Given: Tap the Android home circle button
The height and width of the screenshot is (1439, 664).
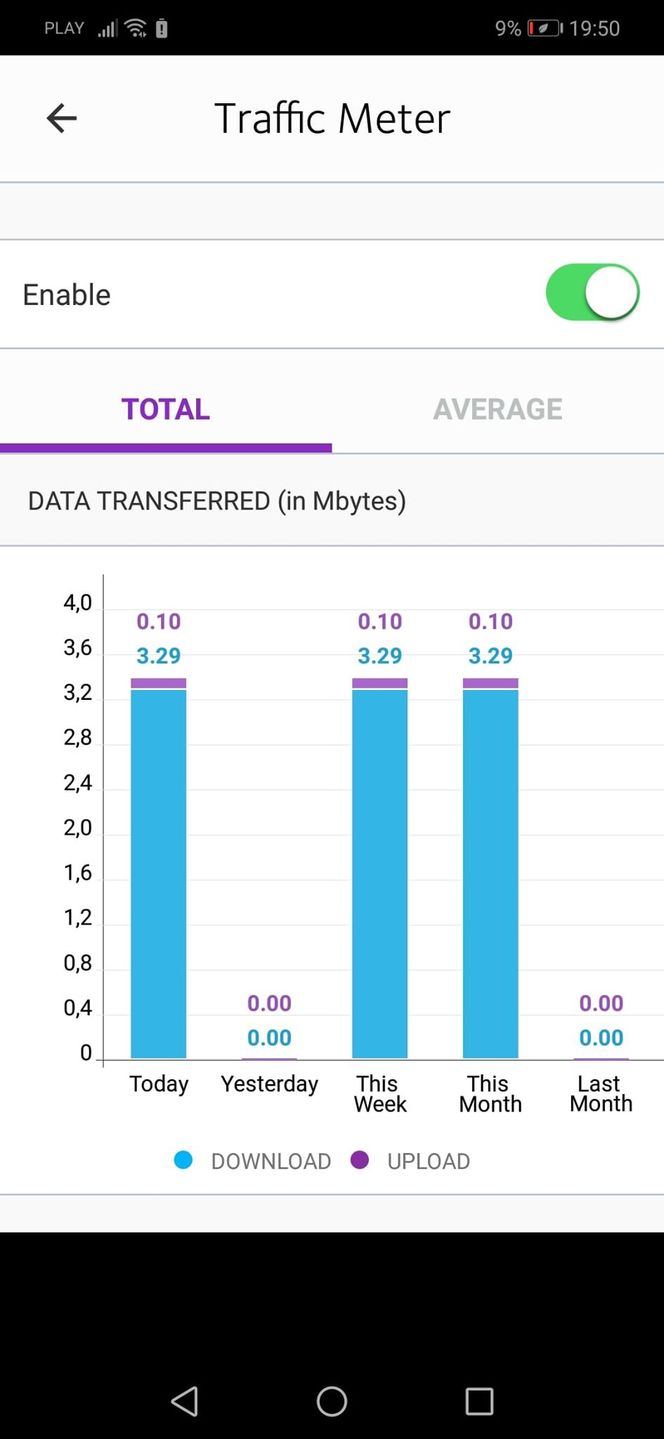Looking at the screenshot, I should pyautogui.click(x=332, y=1401).
